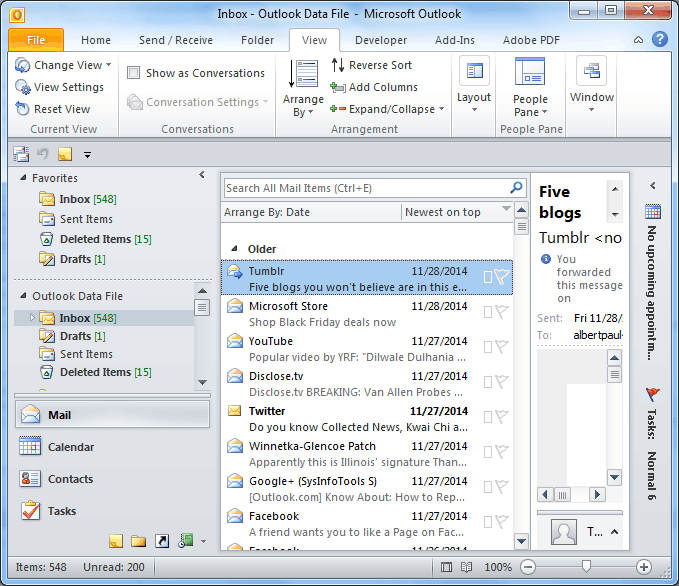Click the search magnifier icon
The height and width of the screenshot is (586, 679).
(516, 188)
